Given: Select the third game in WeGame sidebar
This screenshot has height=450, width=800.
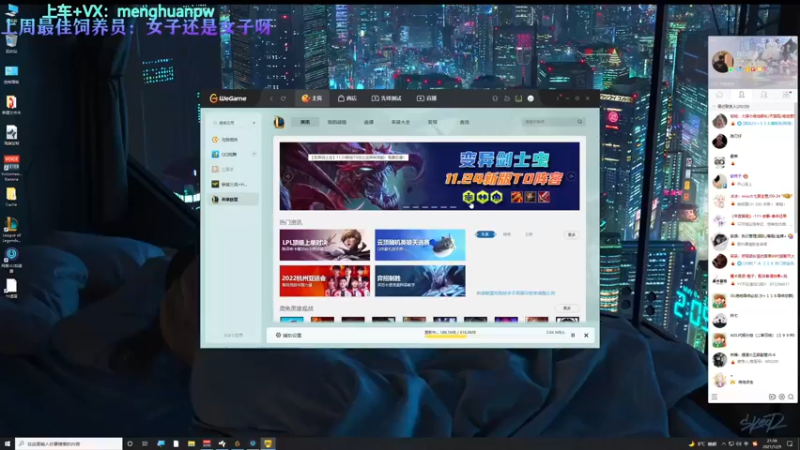Looking at the screenshot, I should (223, 169).
